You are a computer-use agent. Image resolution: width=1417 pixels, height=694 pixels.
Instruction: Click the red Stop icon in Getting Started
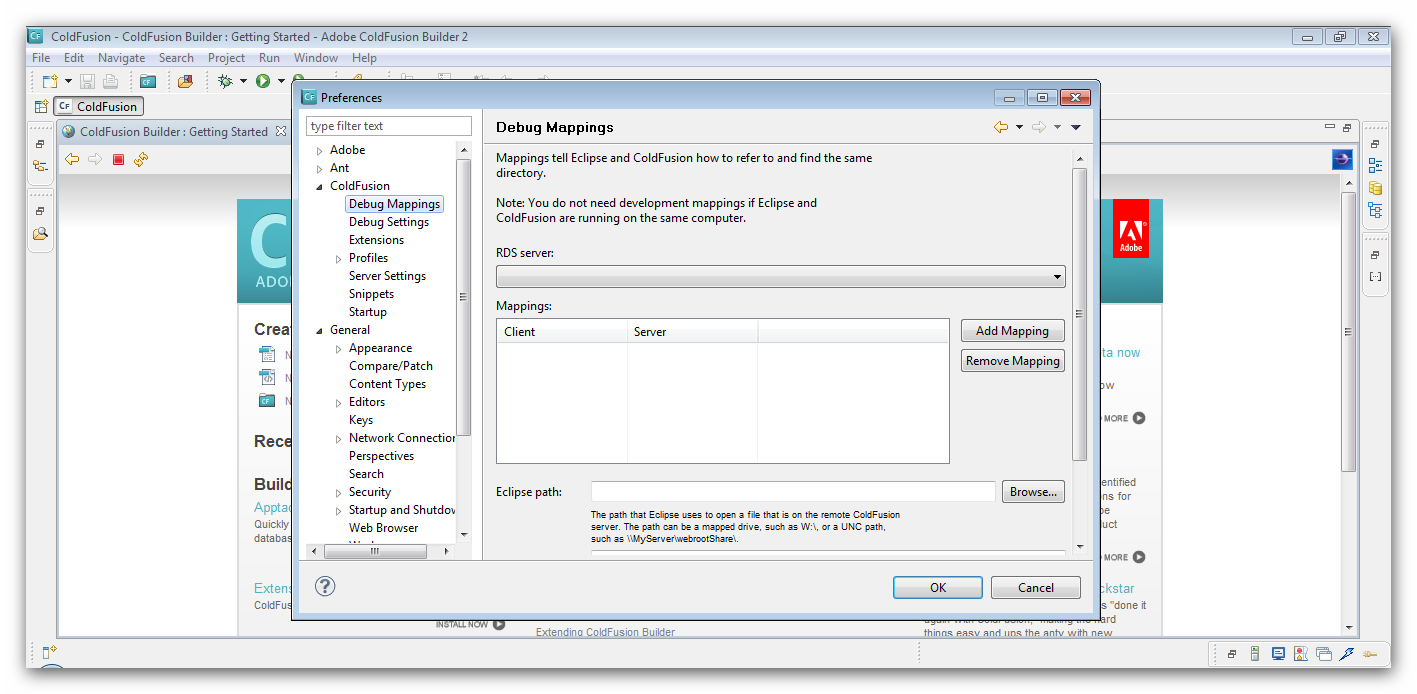pyautogui.click(x=118, y=159)
